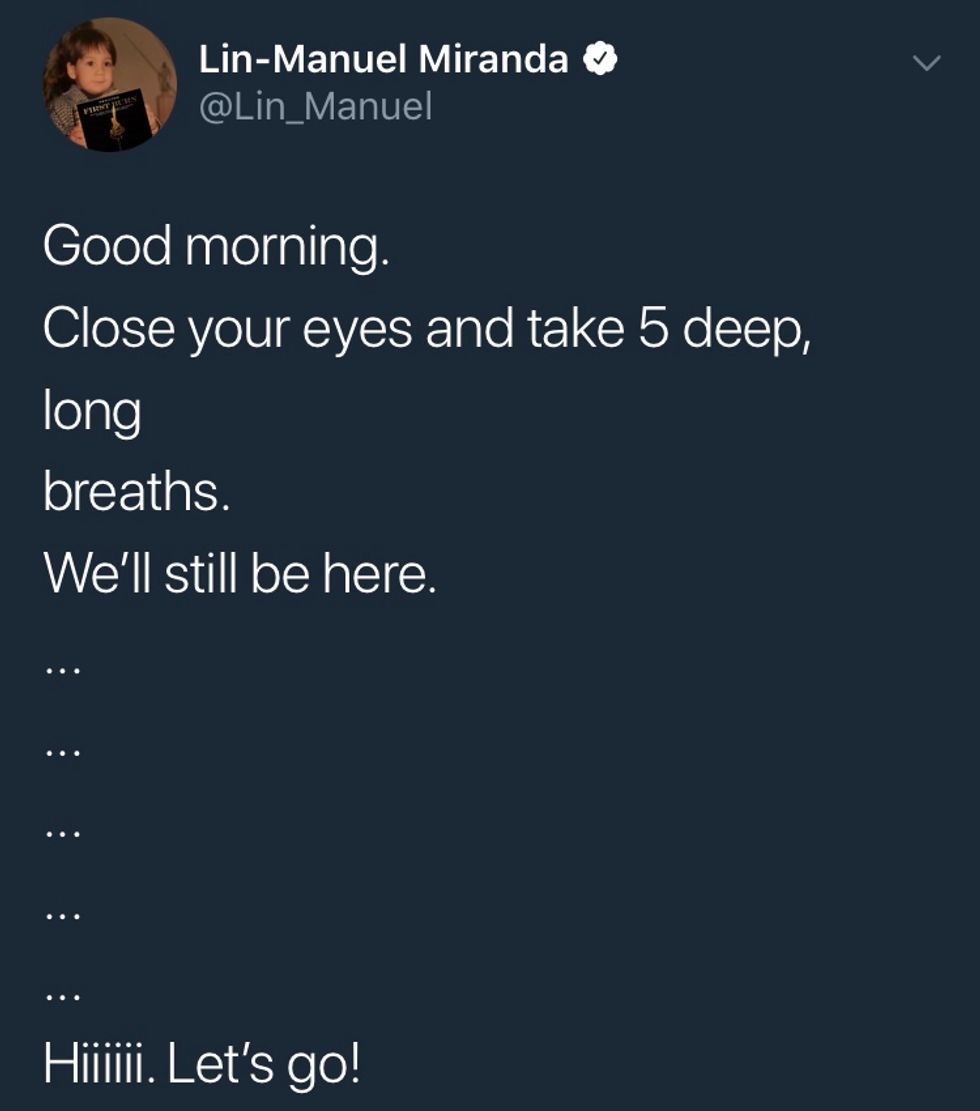The height and width of the screenshot is (1111, 980).
Task: Open the @Lin_Manuel handle link
Action: [315, 106]
